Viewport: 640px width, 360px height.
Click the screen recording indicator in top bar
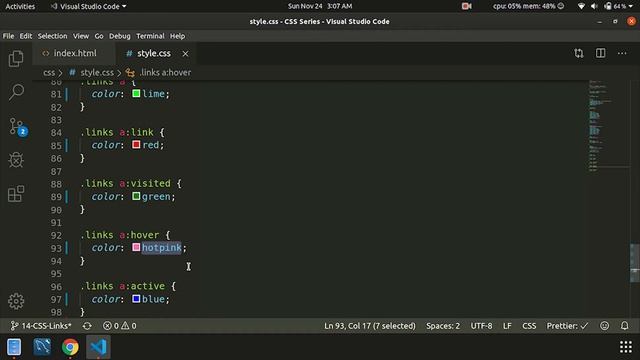pos(466,6)
